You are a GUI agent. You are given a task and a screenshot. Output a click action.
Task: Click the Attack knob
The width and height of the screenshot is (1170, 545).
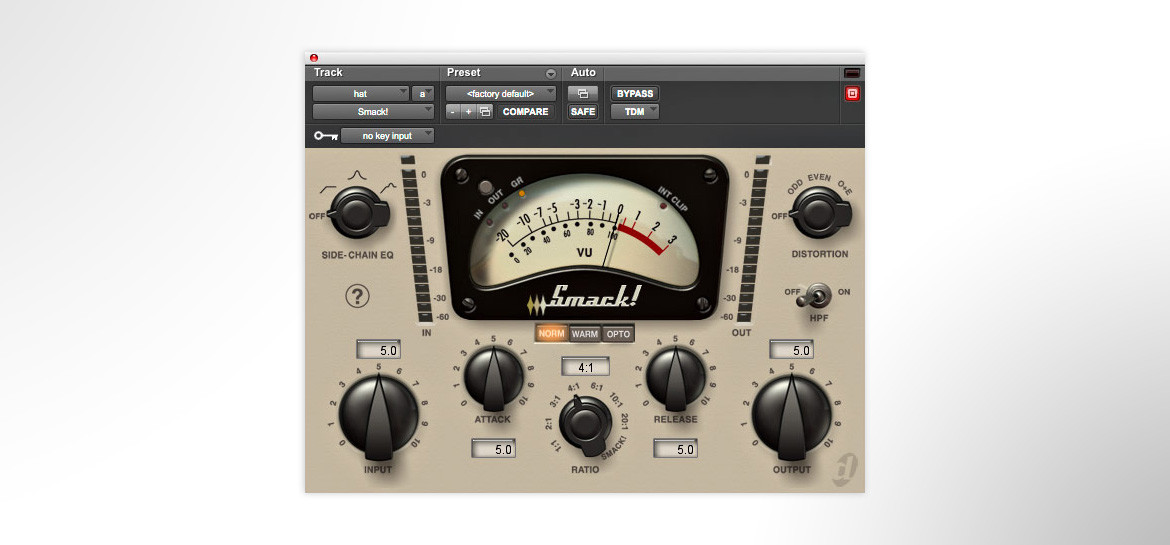493,377
